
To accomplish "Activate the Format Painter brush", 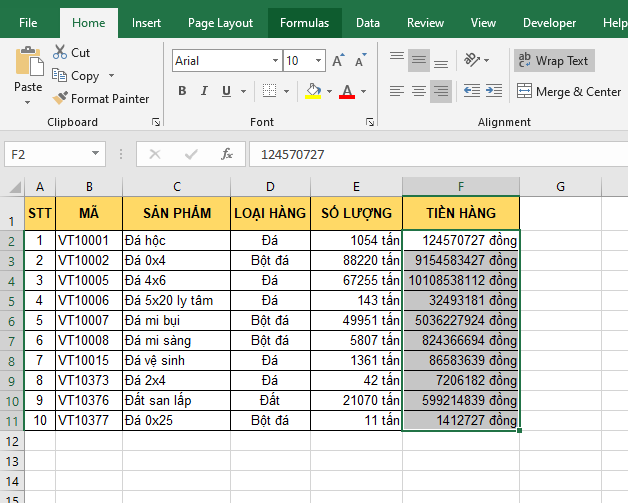I will (x=60, y=99).
